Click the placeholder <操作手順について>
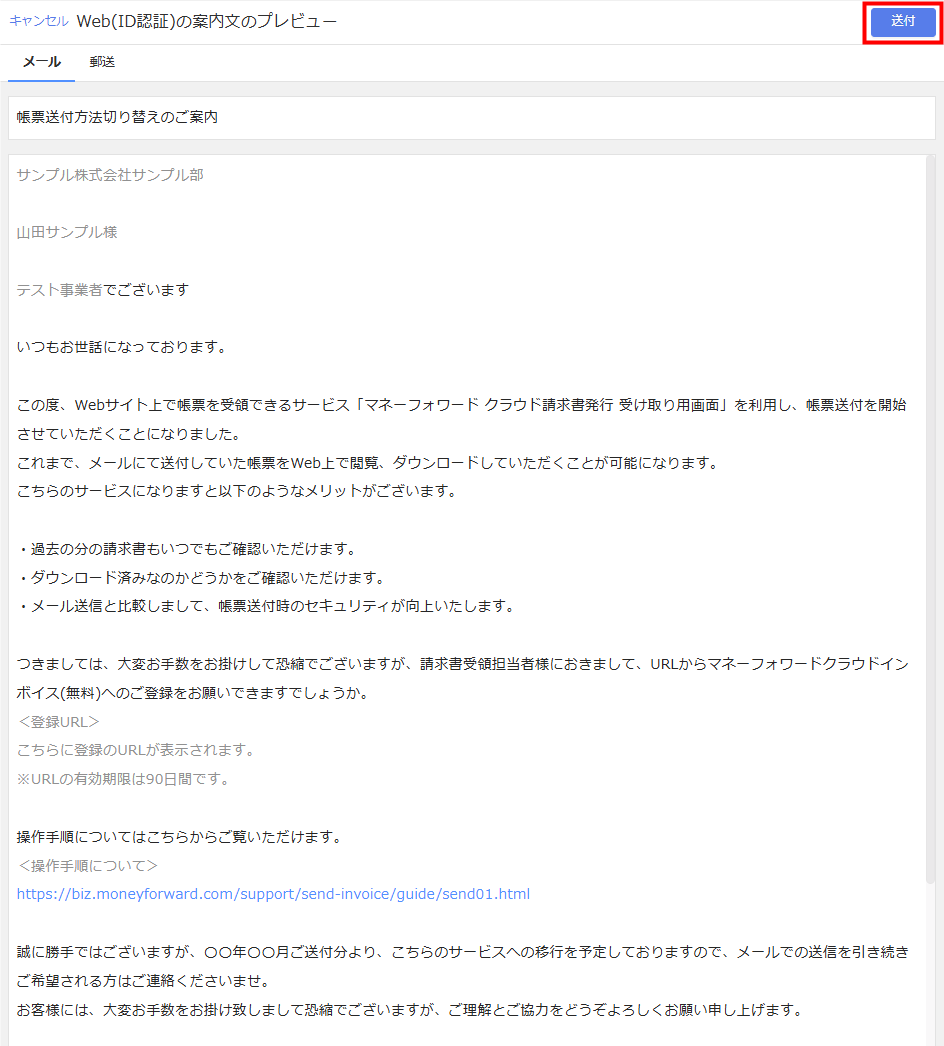The height and width of the screenshot is (1046, 944). (x=87, y=866)
